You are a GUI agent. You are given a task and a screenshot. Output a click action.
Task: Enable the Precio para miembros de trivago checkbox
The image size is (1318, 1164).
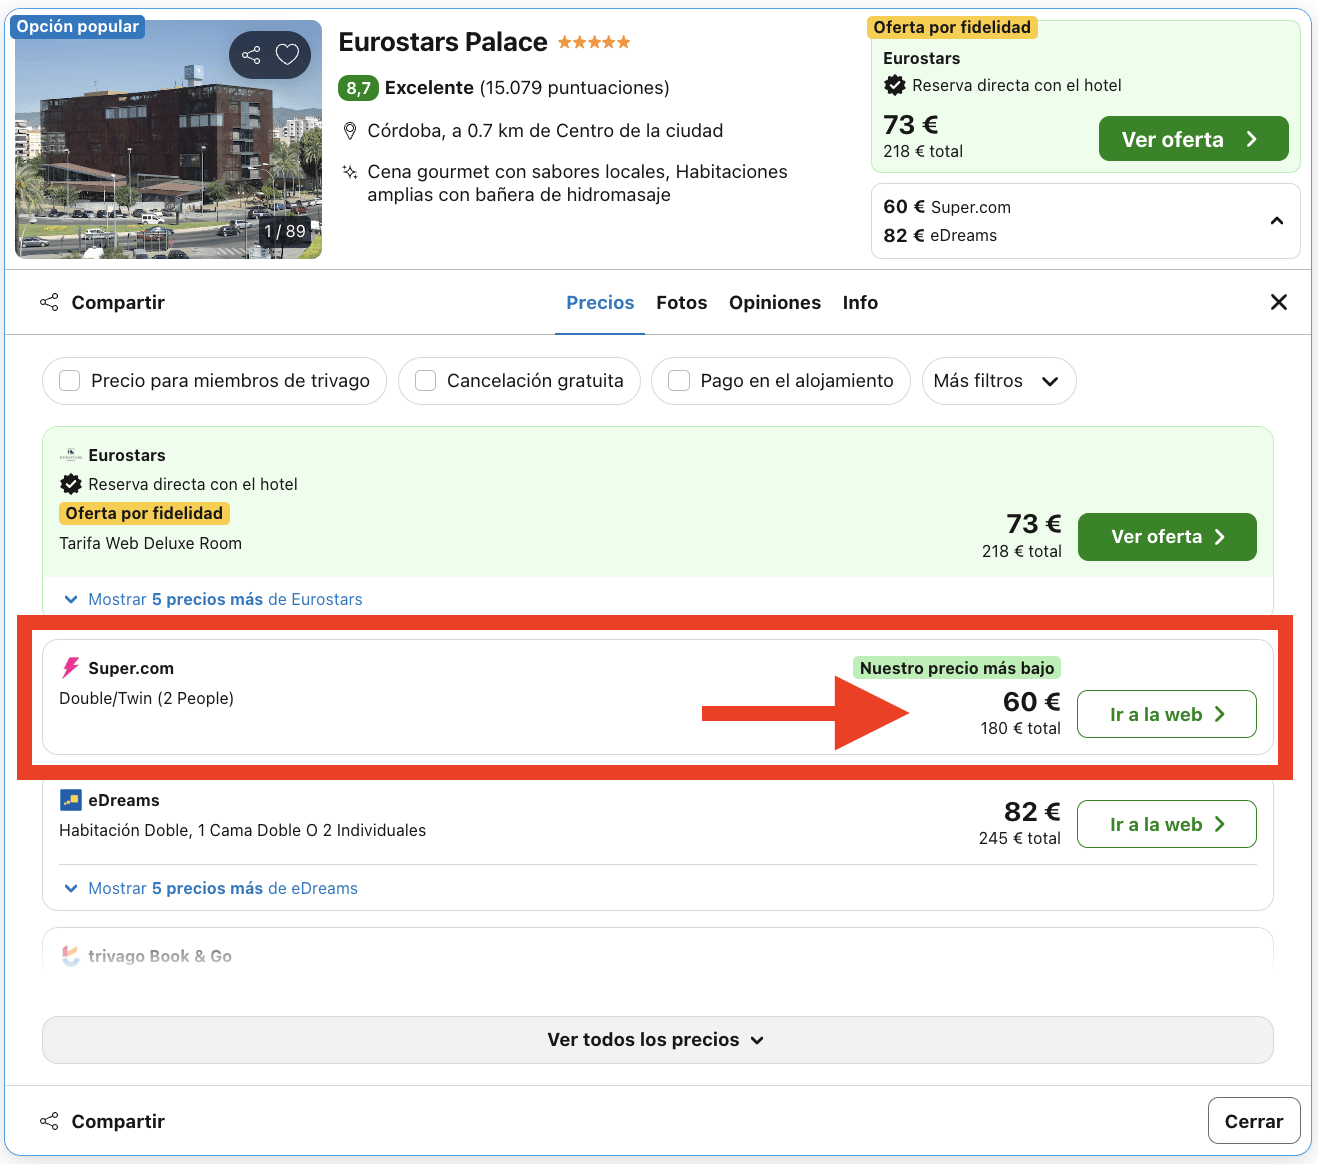pyautogui.click(x=69, y=381)
